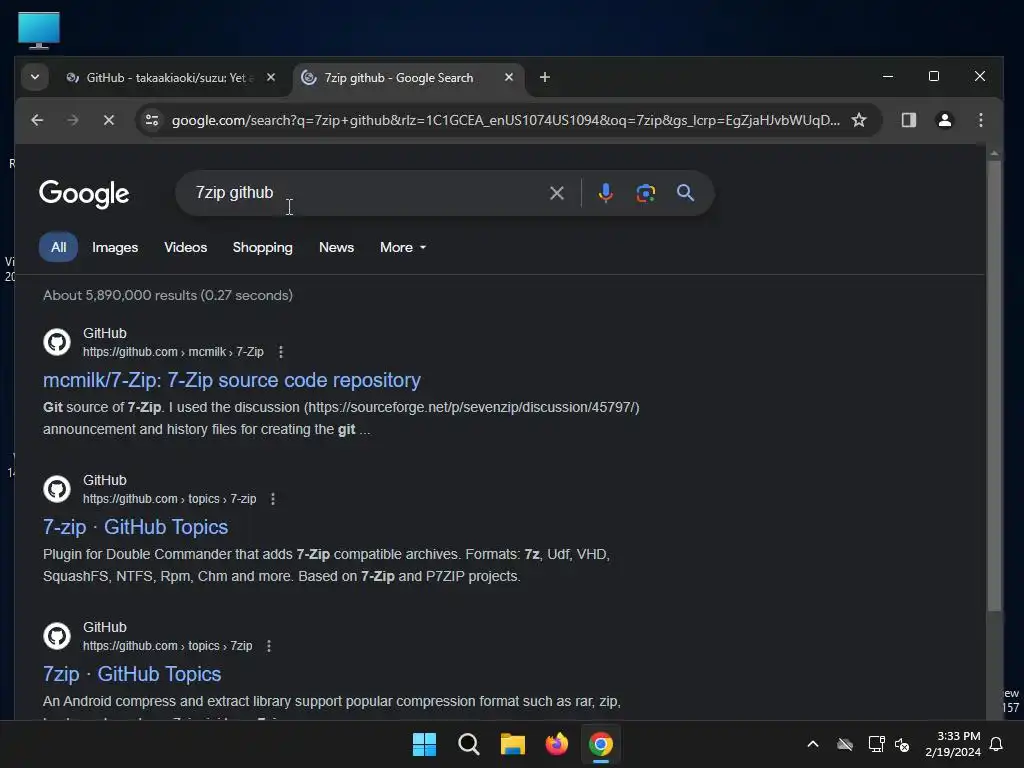Open the 7zip · GitHub Topics link

click(132, 674)
